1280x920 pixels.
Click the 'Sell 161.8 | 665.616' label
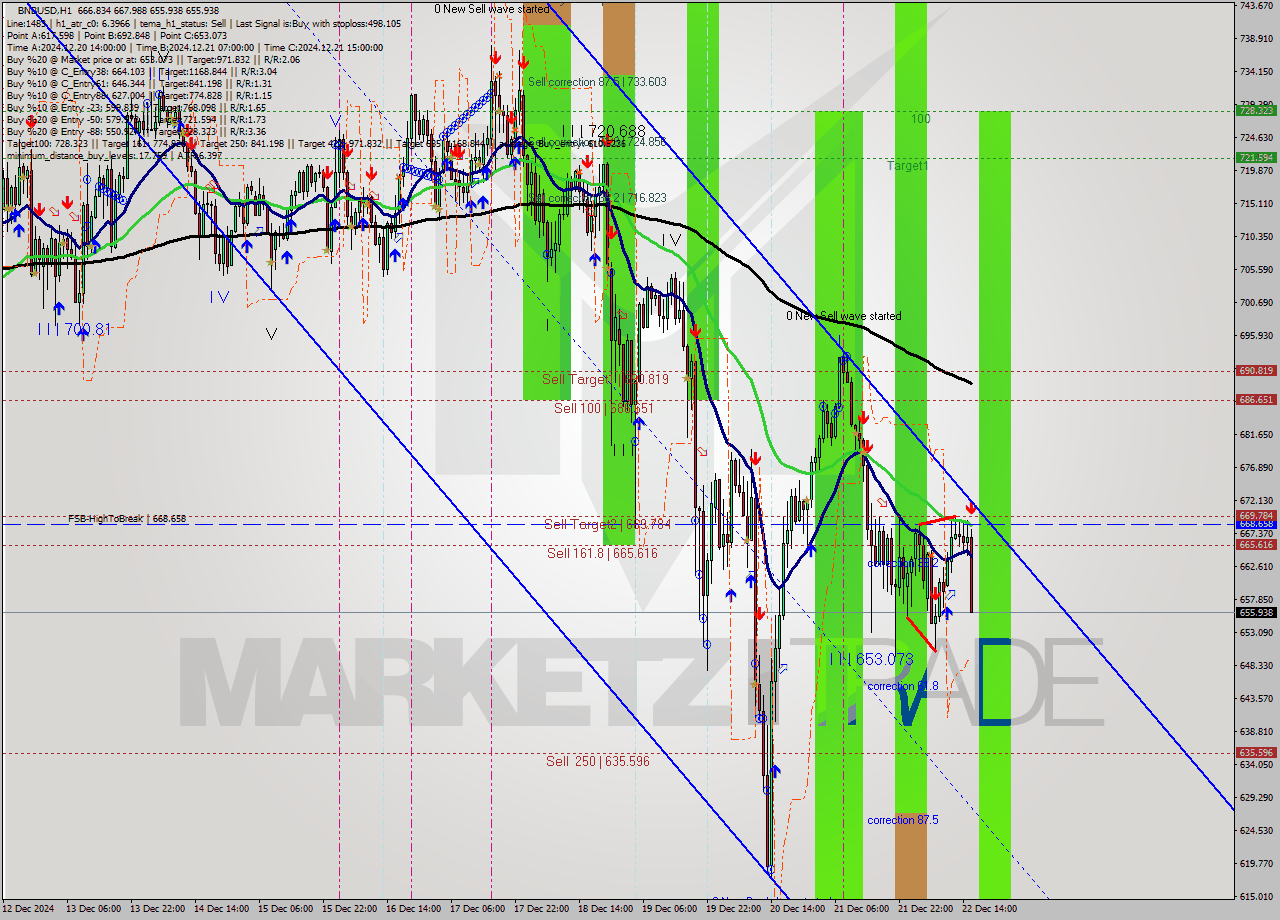tap(602, 553)
